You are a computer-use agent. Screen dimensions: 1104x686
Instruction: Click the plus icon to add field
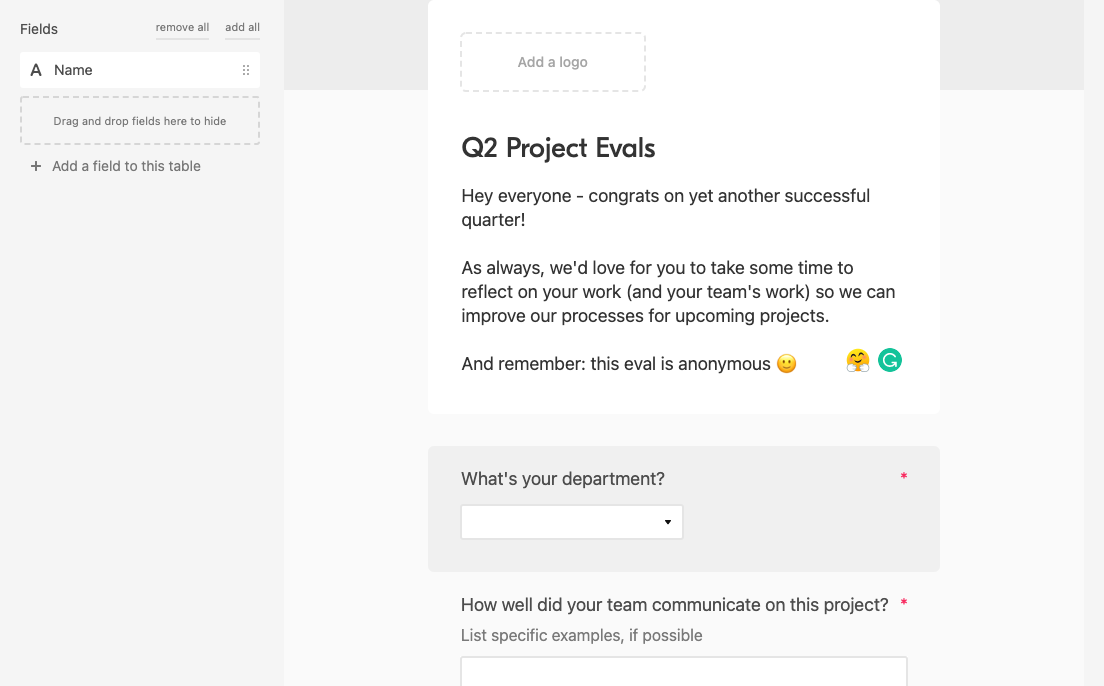36,166
